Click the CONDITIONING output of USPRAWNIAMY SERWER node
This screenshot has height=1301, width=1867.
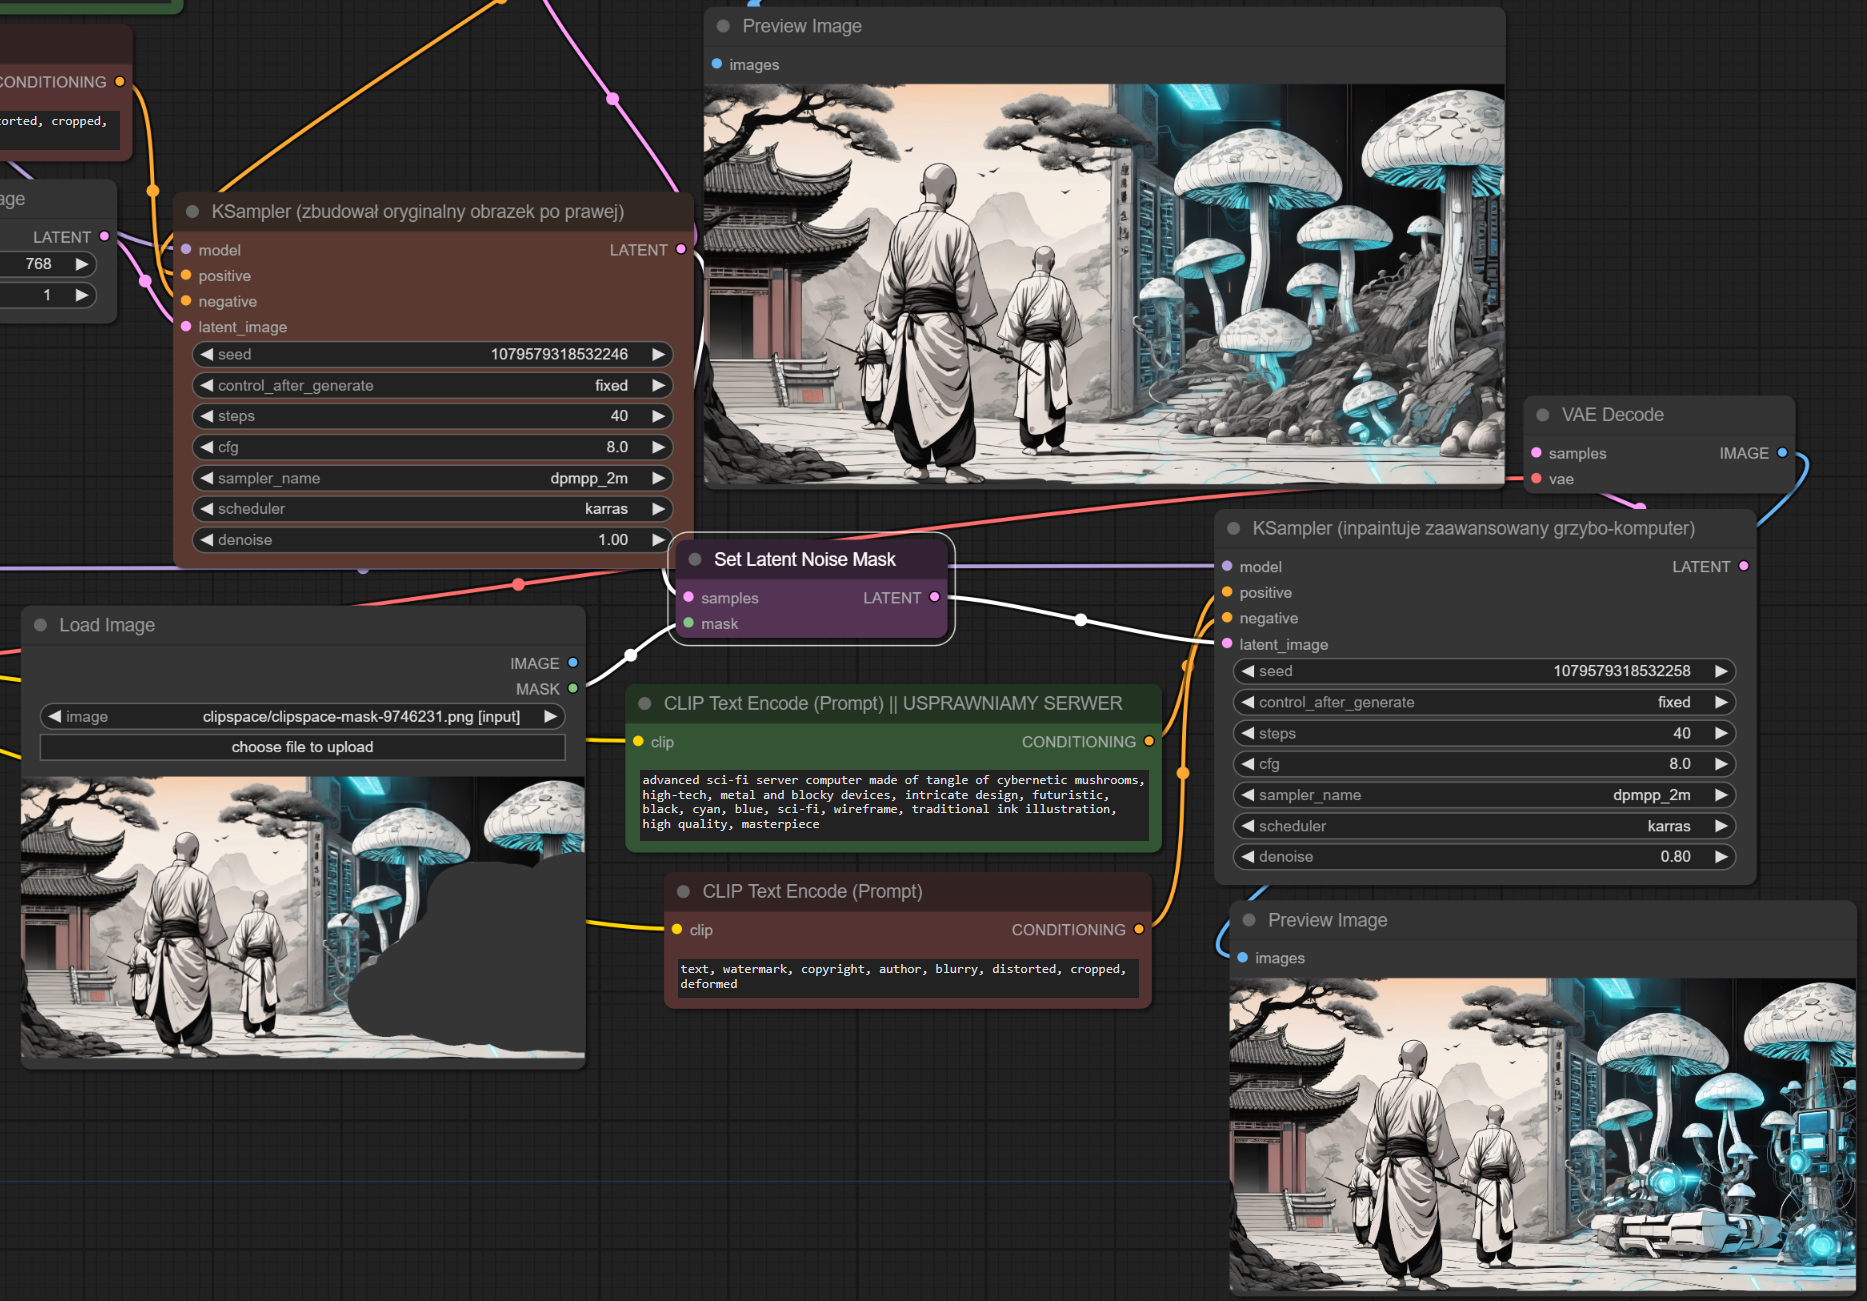pyautogui.click(x=1149, y=741)
